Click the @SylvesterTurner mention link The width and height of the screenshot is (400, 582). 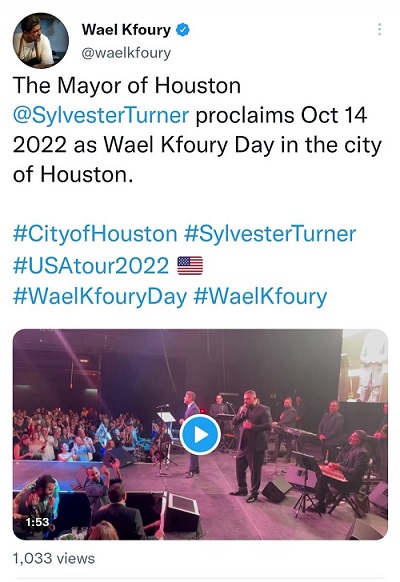(x=101, y=115)
